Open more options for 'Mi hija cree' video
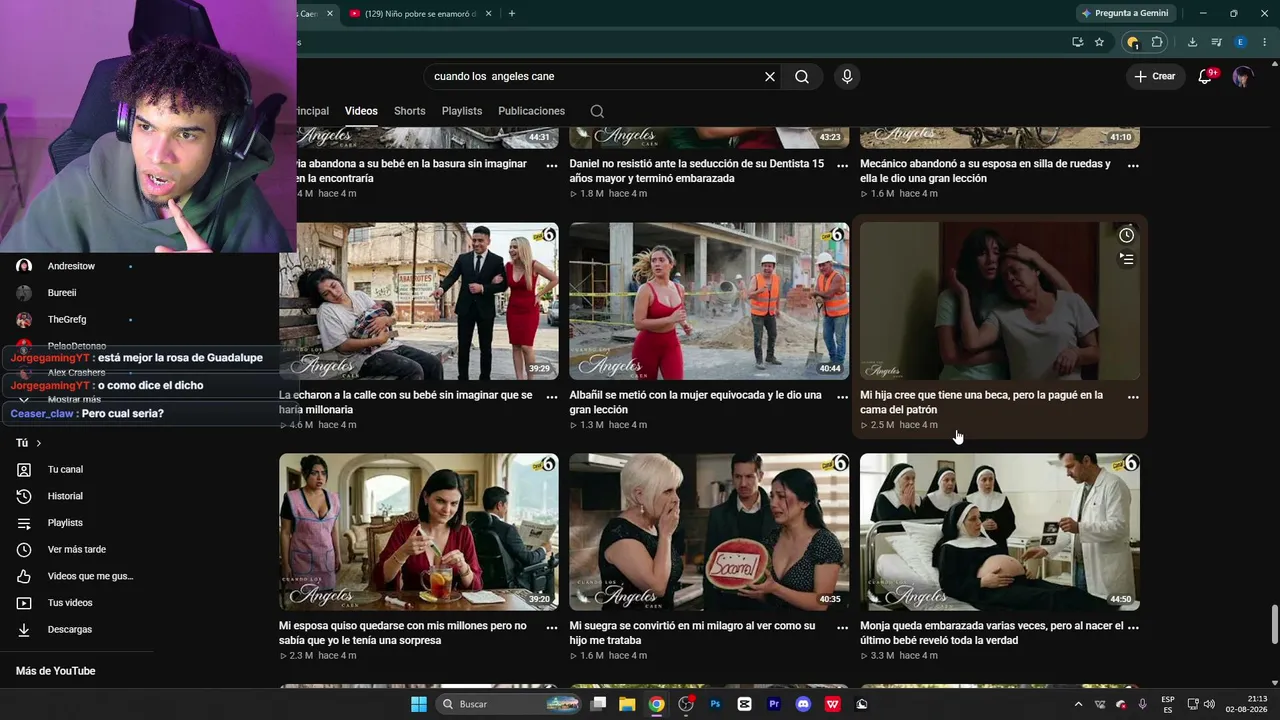Viewport: 1280px width, 720px height. click(x=1133, y=397)
